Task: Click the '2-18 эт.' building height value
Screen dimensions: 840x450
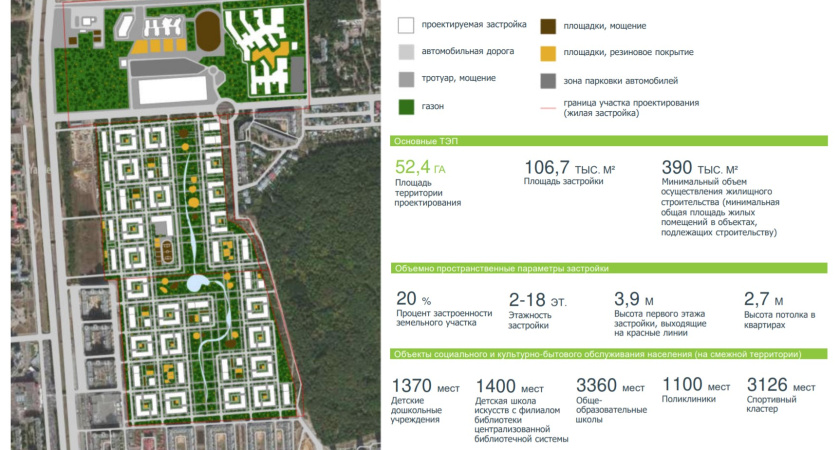Action: [538, 299]
